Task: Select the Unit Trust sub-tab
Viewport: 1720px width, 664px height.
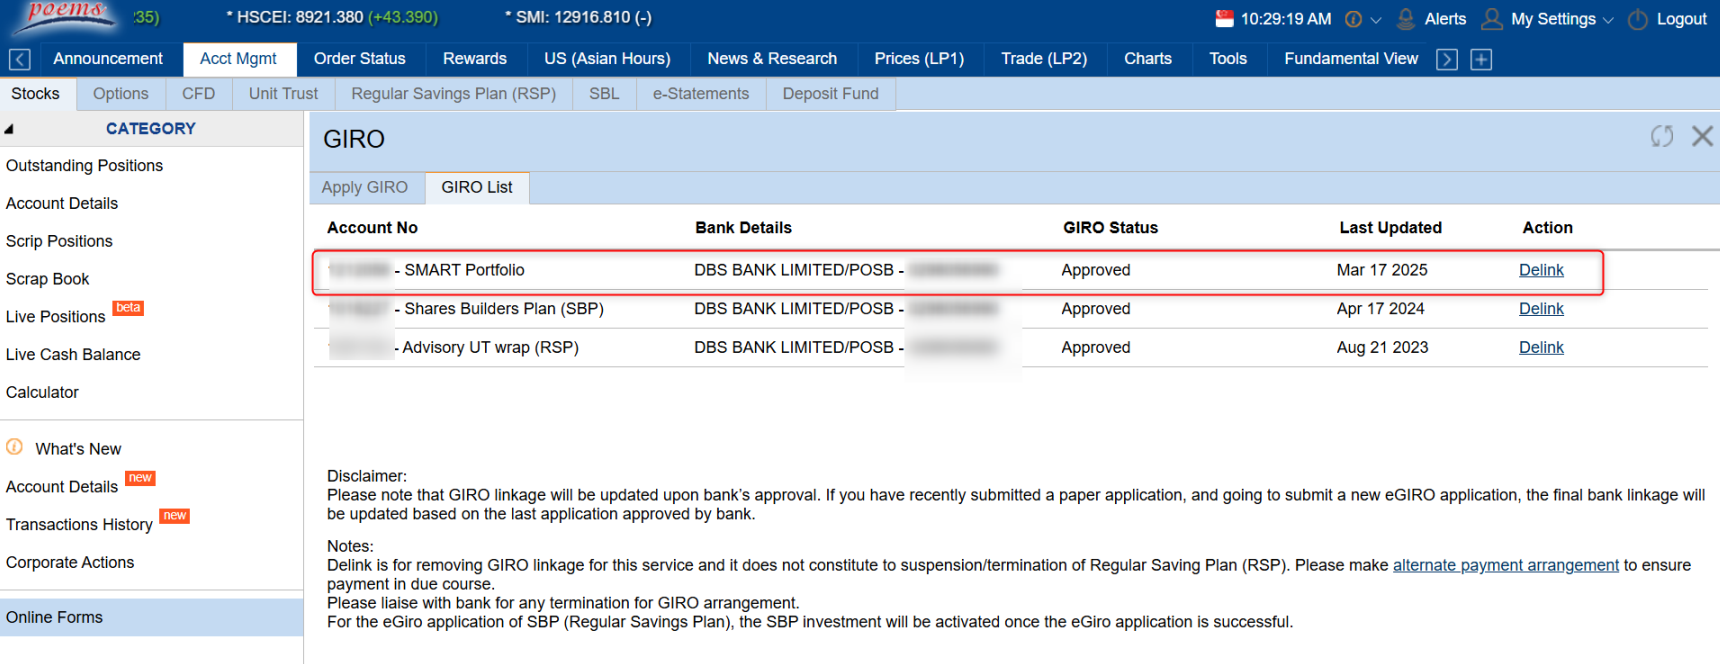Action: pos(283,94)
